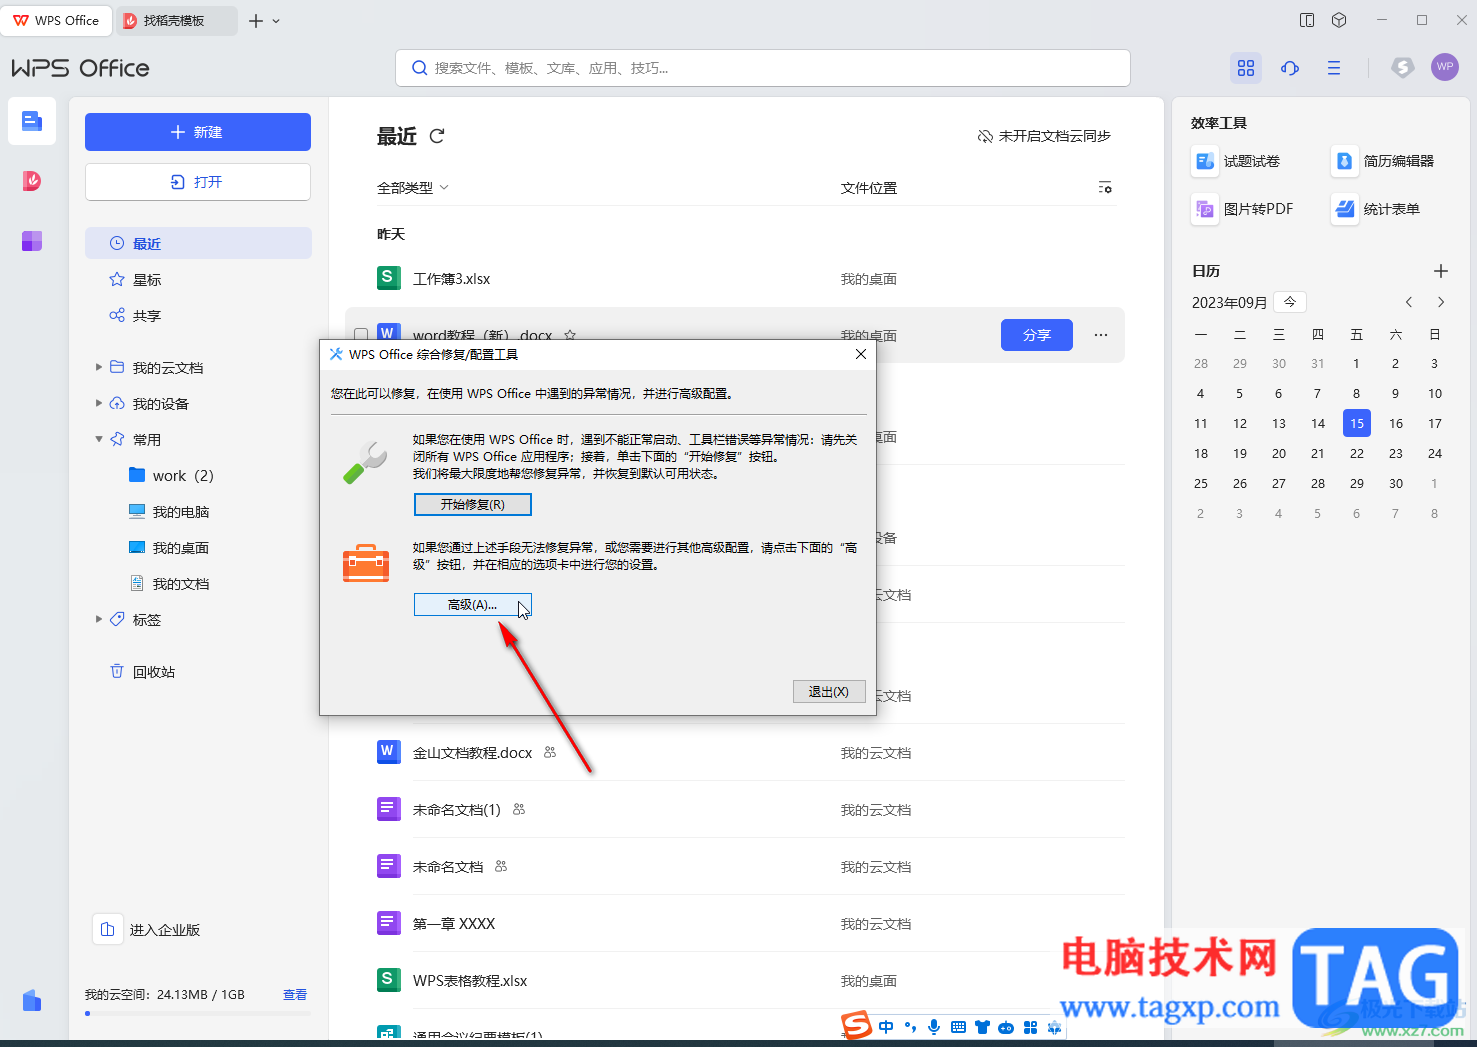
Task: Switch to the 找稻壳模板 tab
Action: coord(175,20)
